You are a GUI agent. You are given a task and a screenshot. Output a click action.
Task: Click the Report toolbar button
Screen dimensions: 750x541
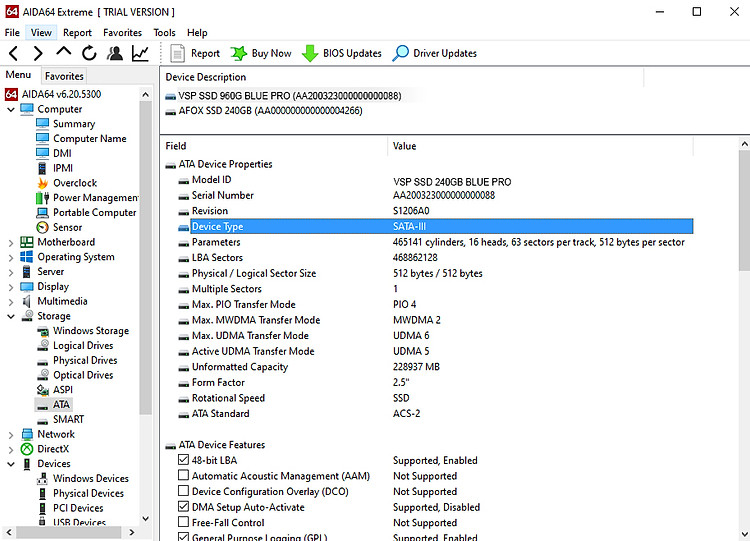[195, 53]
